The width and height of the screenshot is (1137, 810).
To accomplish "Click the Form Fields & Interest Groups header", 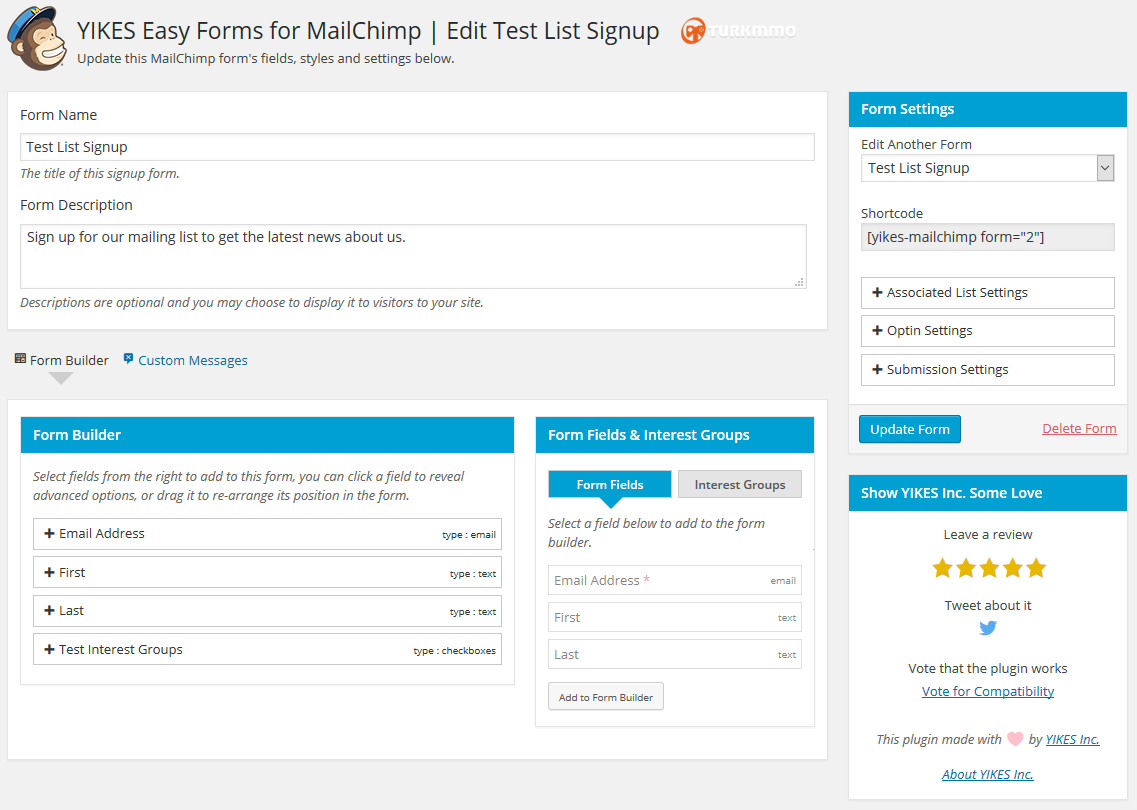I will coord(674,435).
